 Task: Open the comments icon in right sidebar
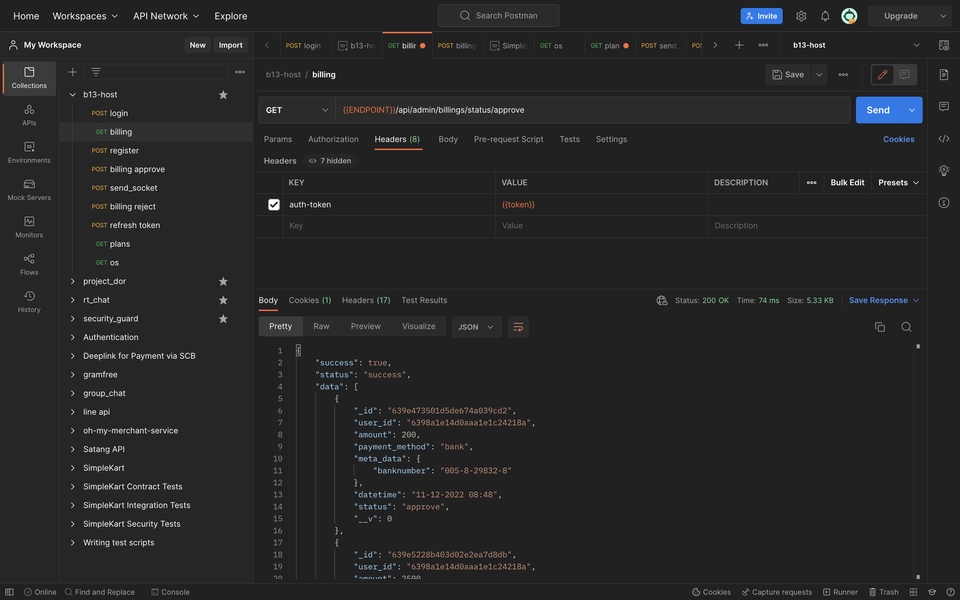(x=943, y=107)
